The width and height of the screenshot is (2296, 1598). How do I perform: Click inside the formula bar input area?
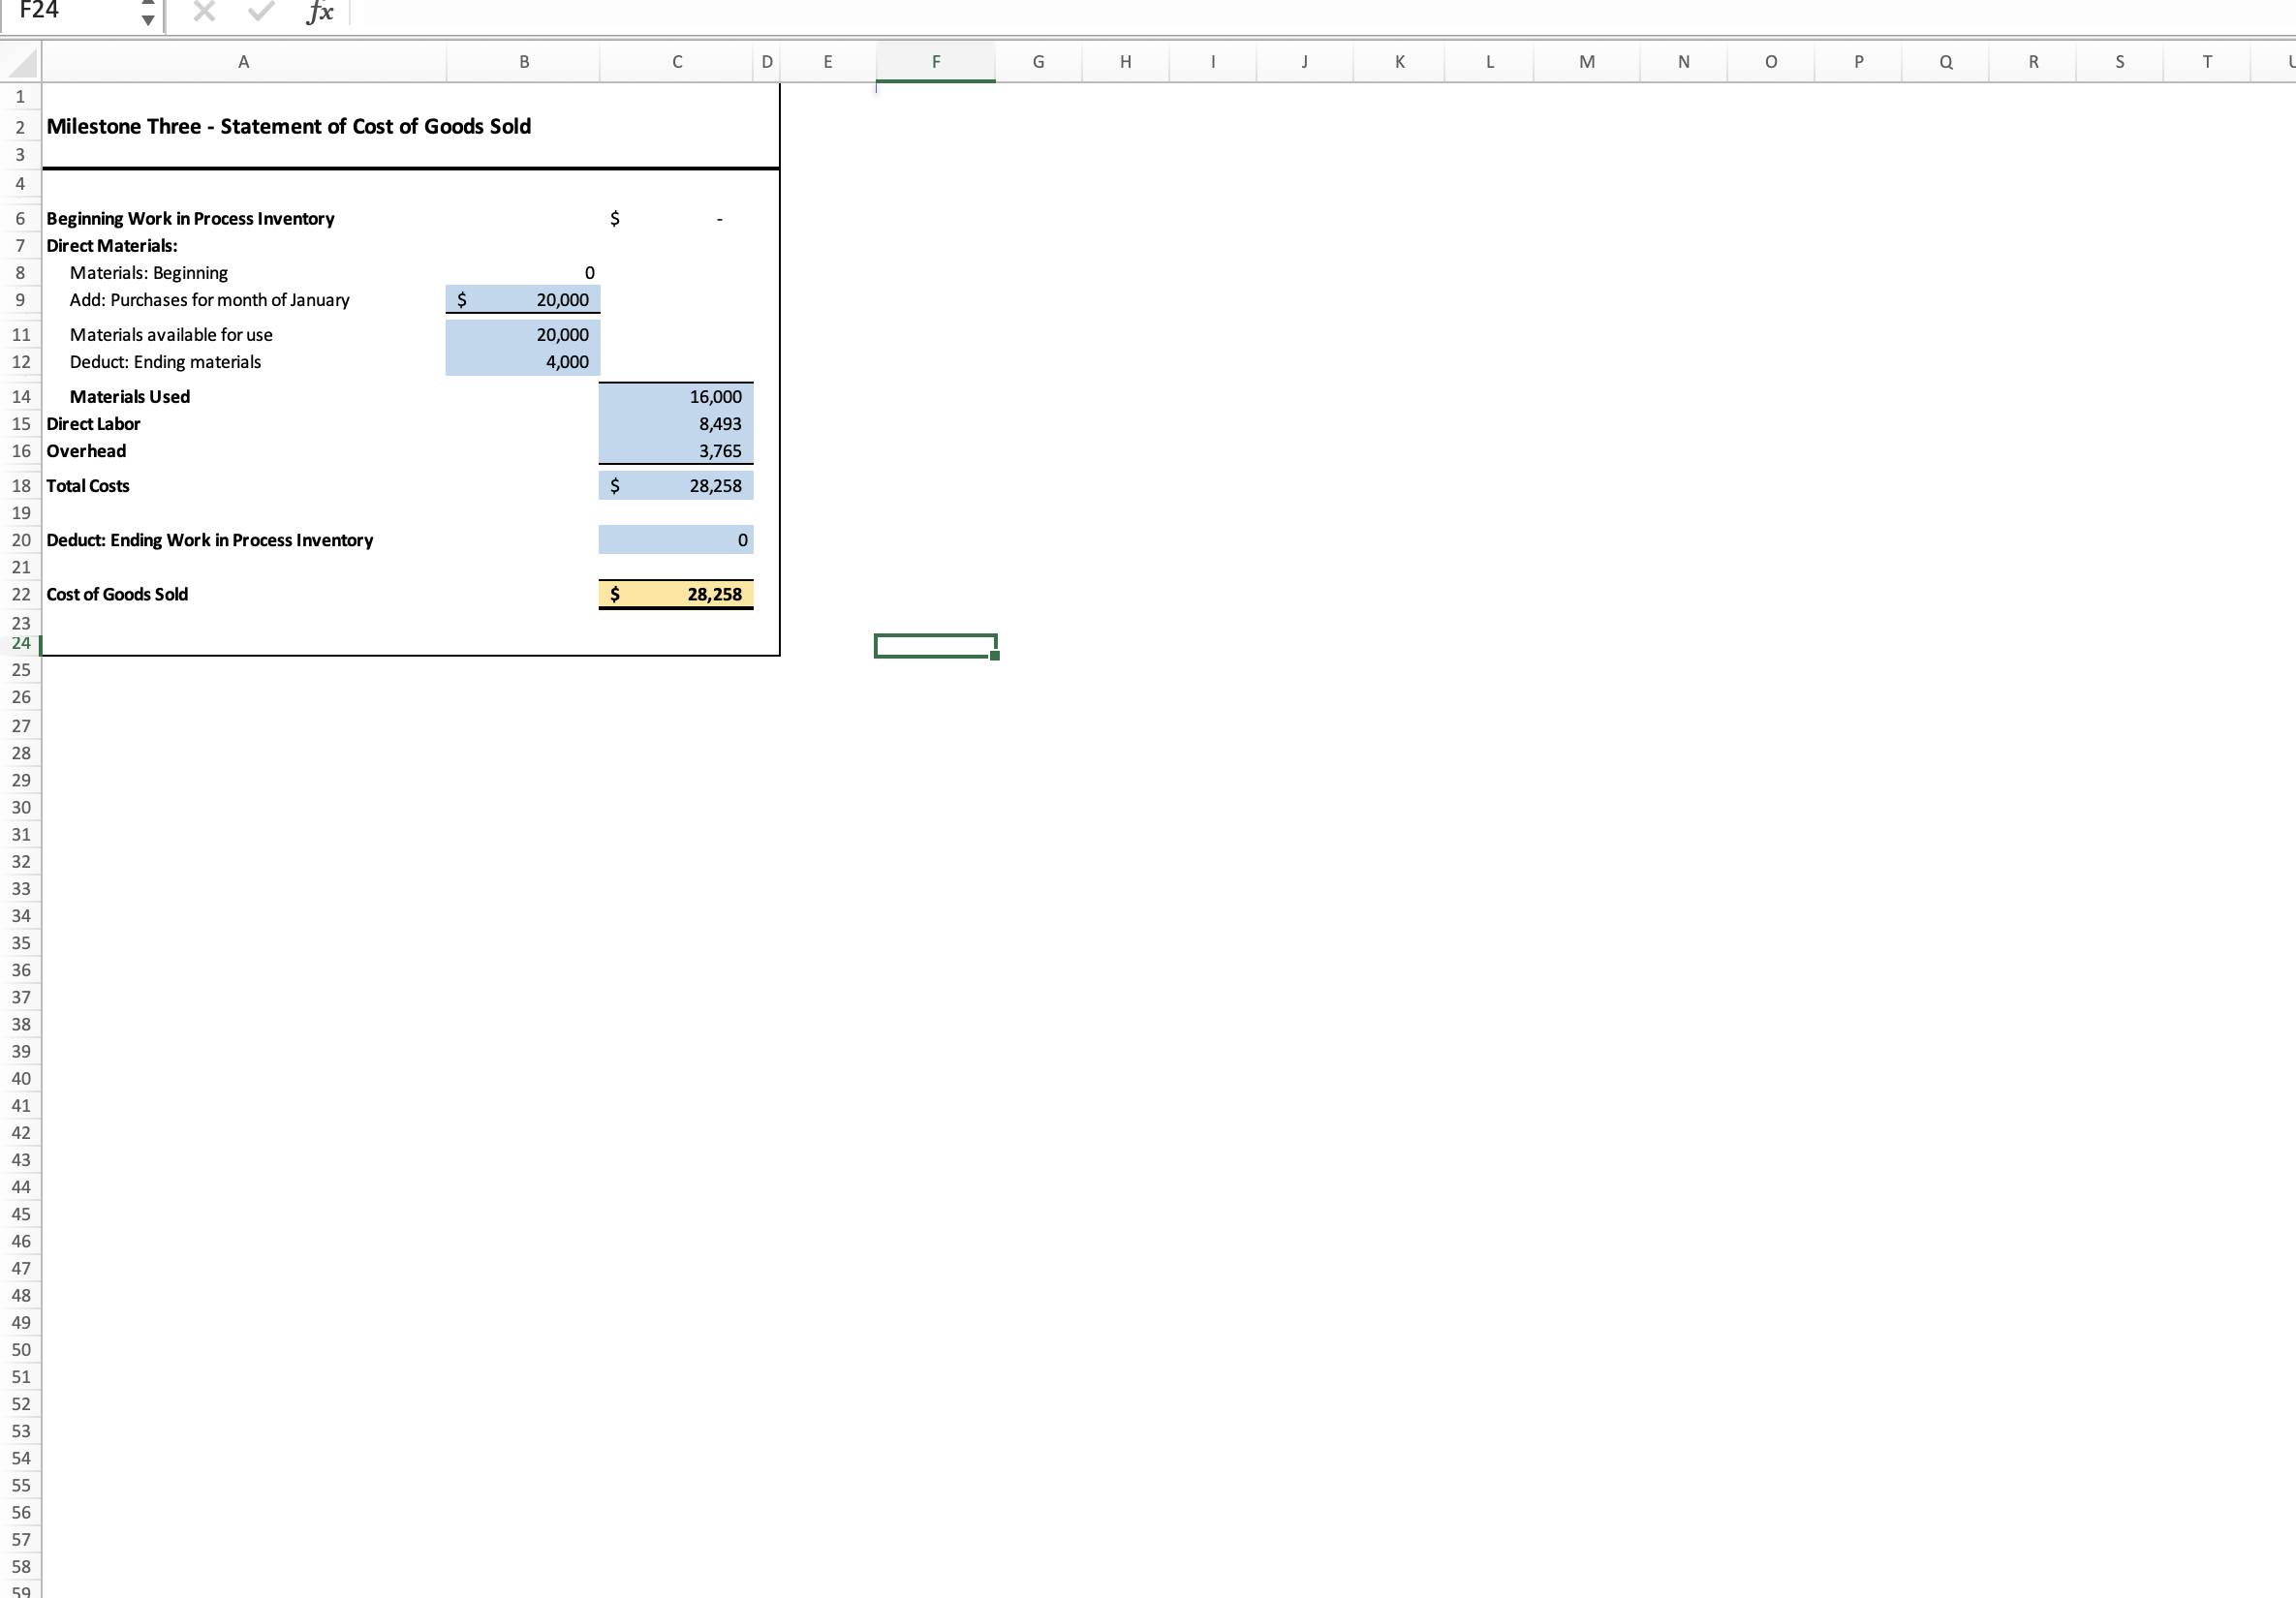(x=700, y=12)
